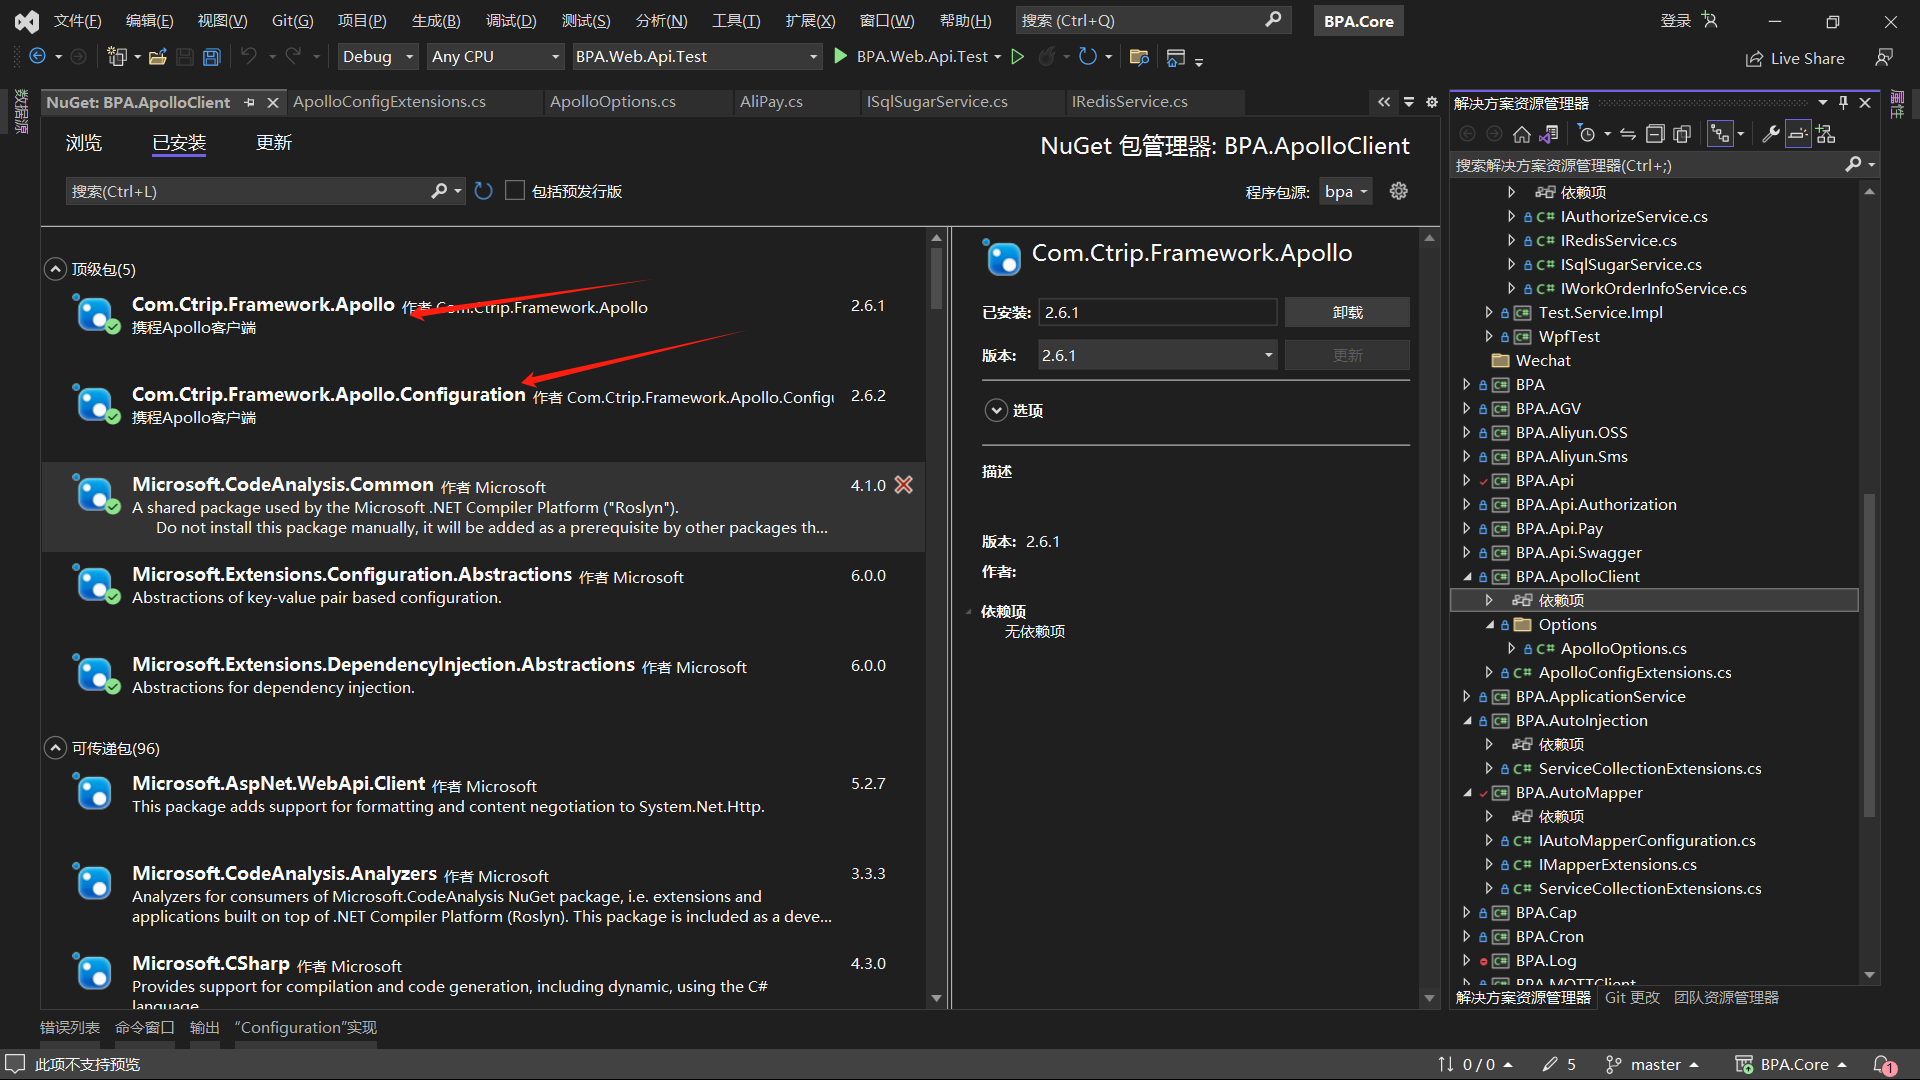Click Collapse All in Solution Explorer
This screenshot has width=1920, height=1080.
point(1655,134)
